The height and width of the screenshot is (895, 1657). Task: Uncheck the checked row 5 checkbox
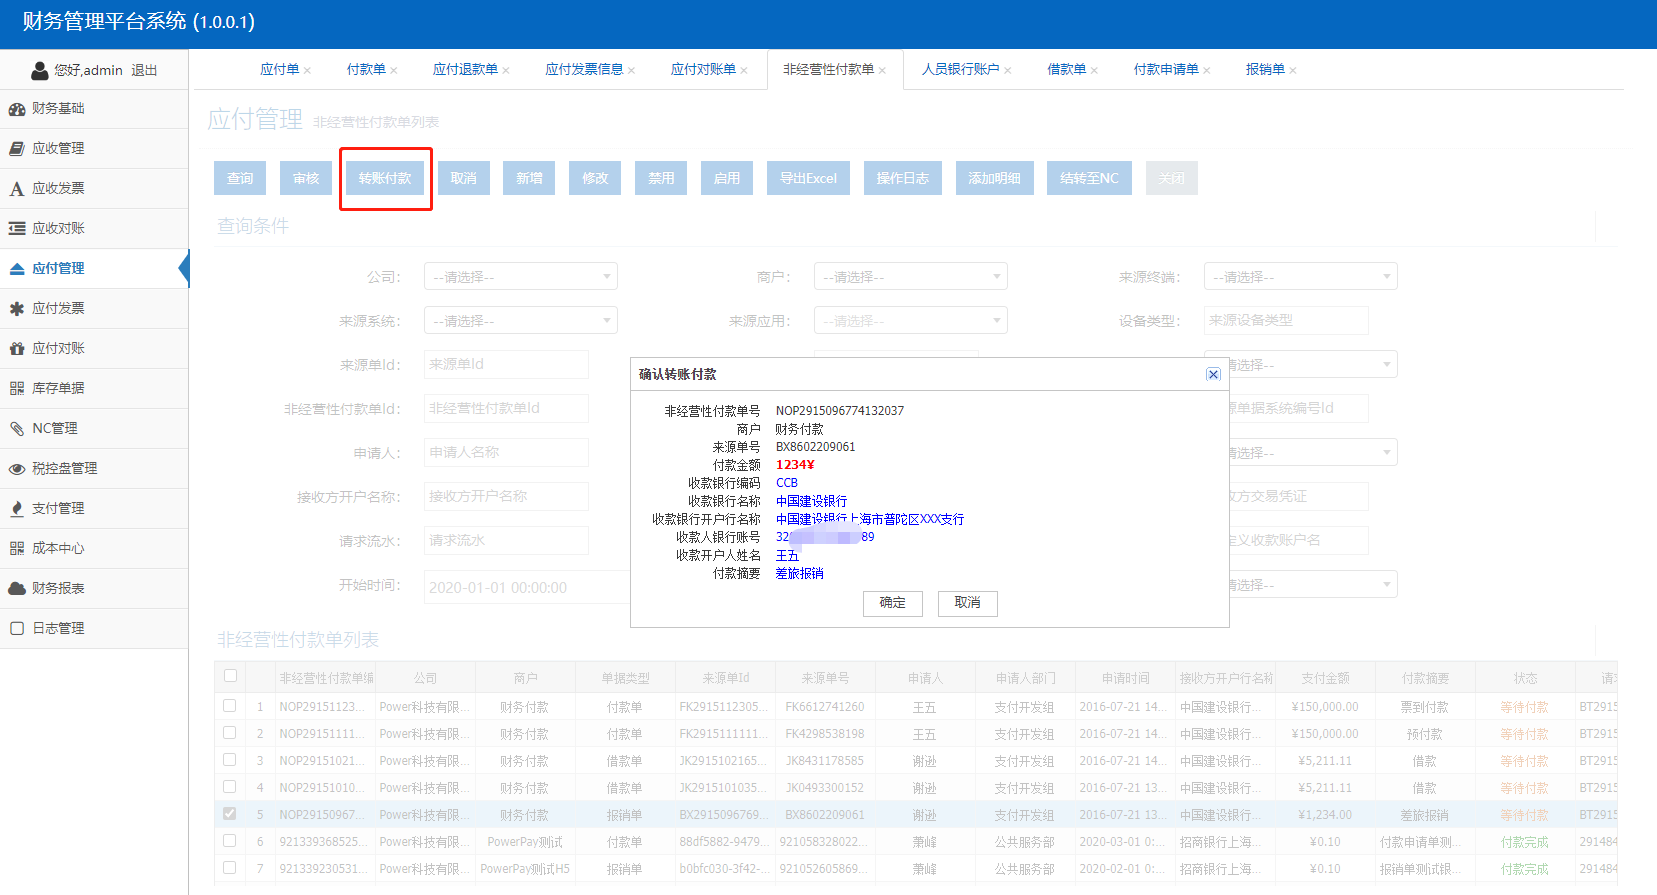pyautogui.click(x=230, y=814)
